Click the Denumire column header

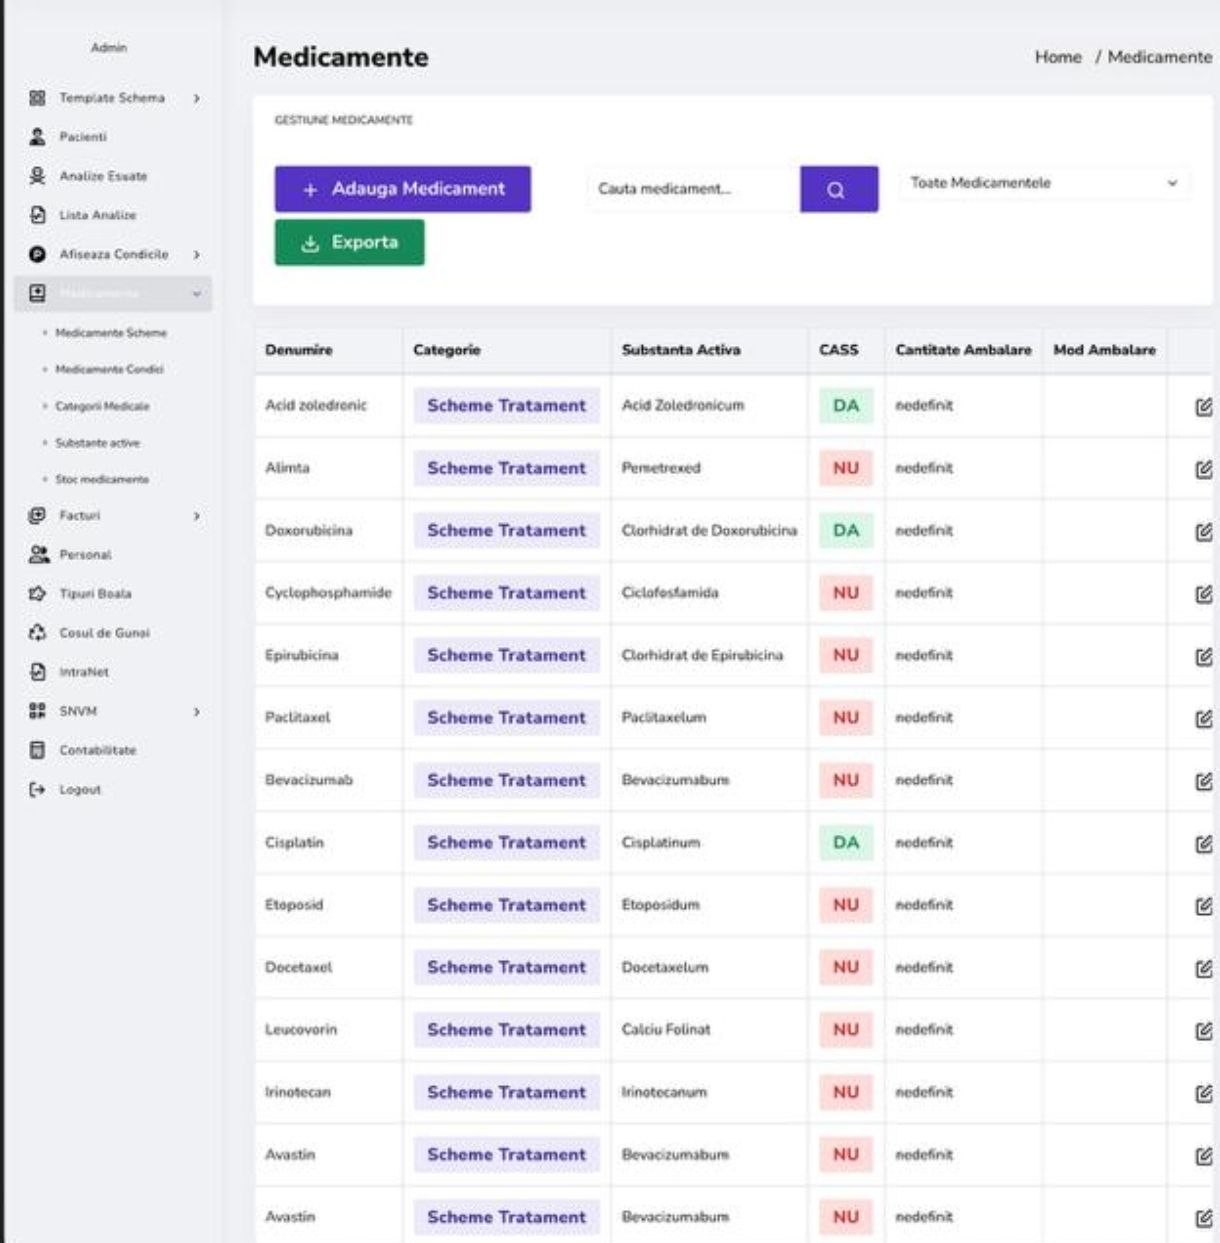(299, 350)
